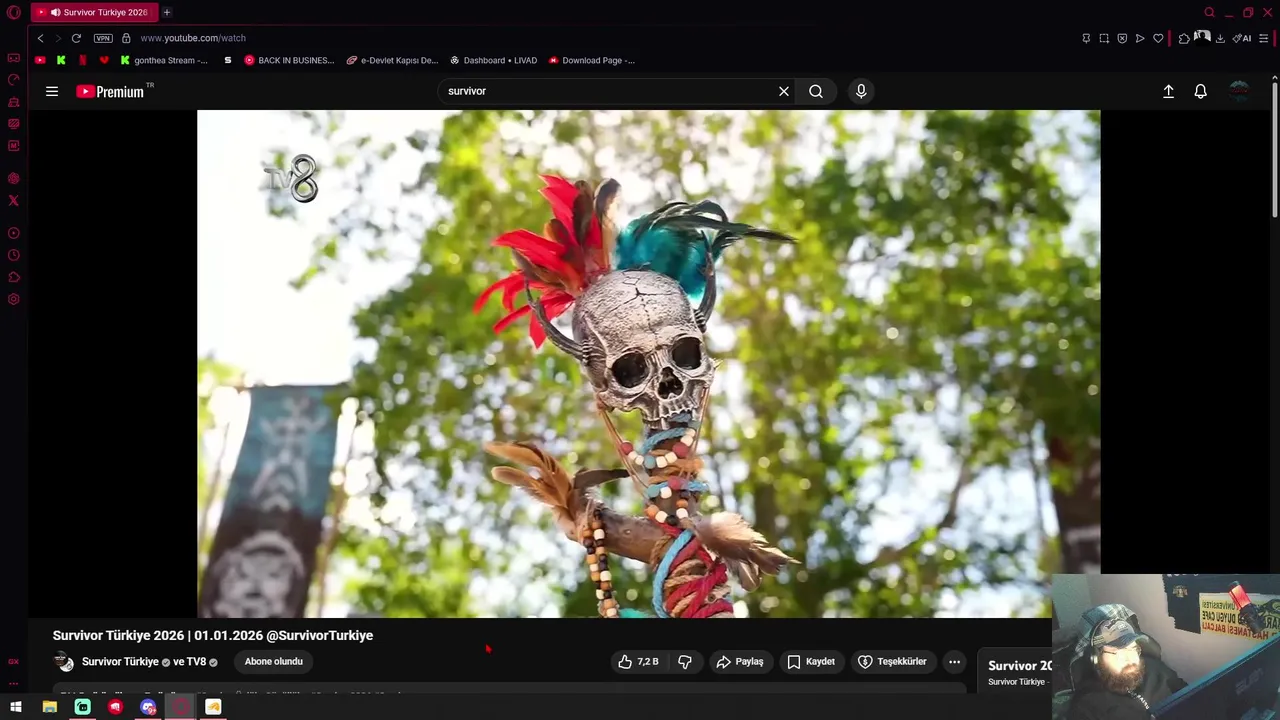Viewport: 1280px width, 720px height.
Task: Open the Survivor Türkiye channel name link
Action: pyautogui.click(x=120, y=662)
